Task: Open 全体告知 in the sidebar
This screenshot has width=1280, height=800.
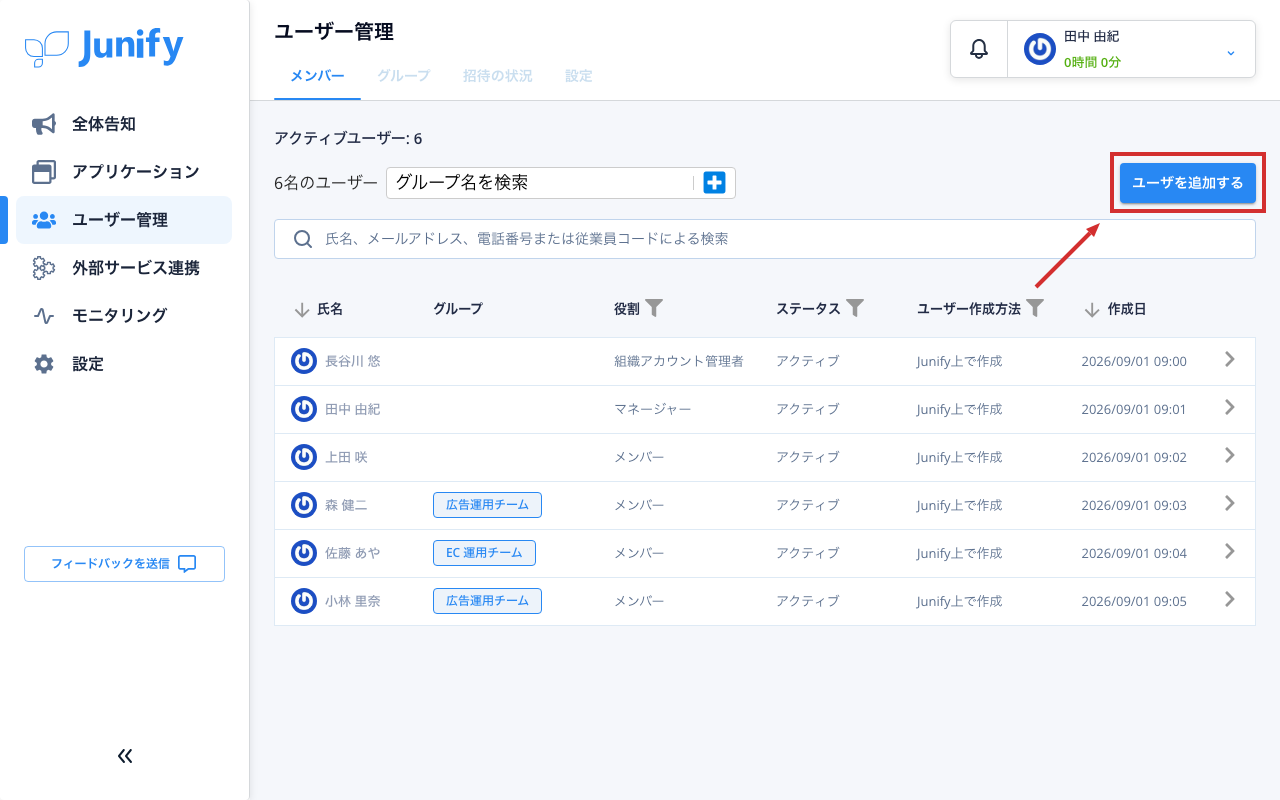Action: click(124, 124)
